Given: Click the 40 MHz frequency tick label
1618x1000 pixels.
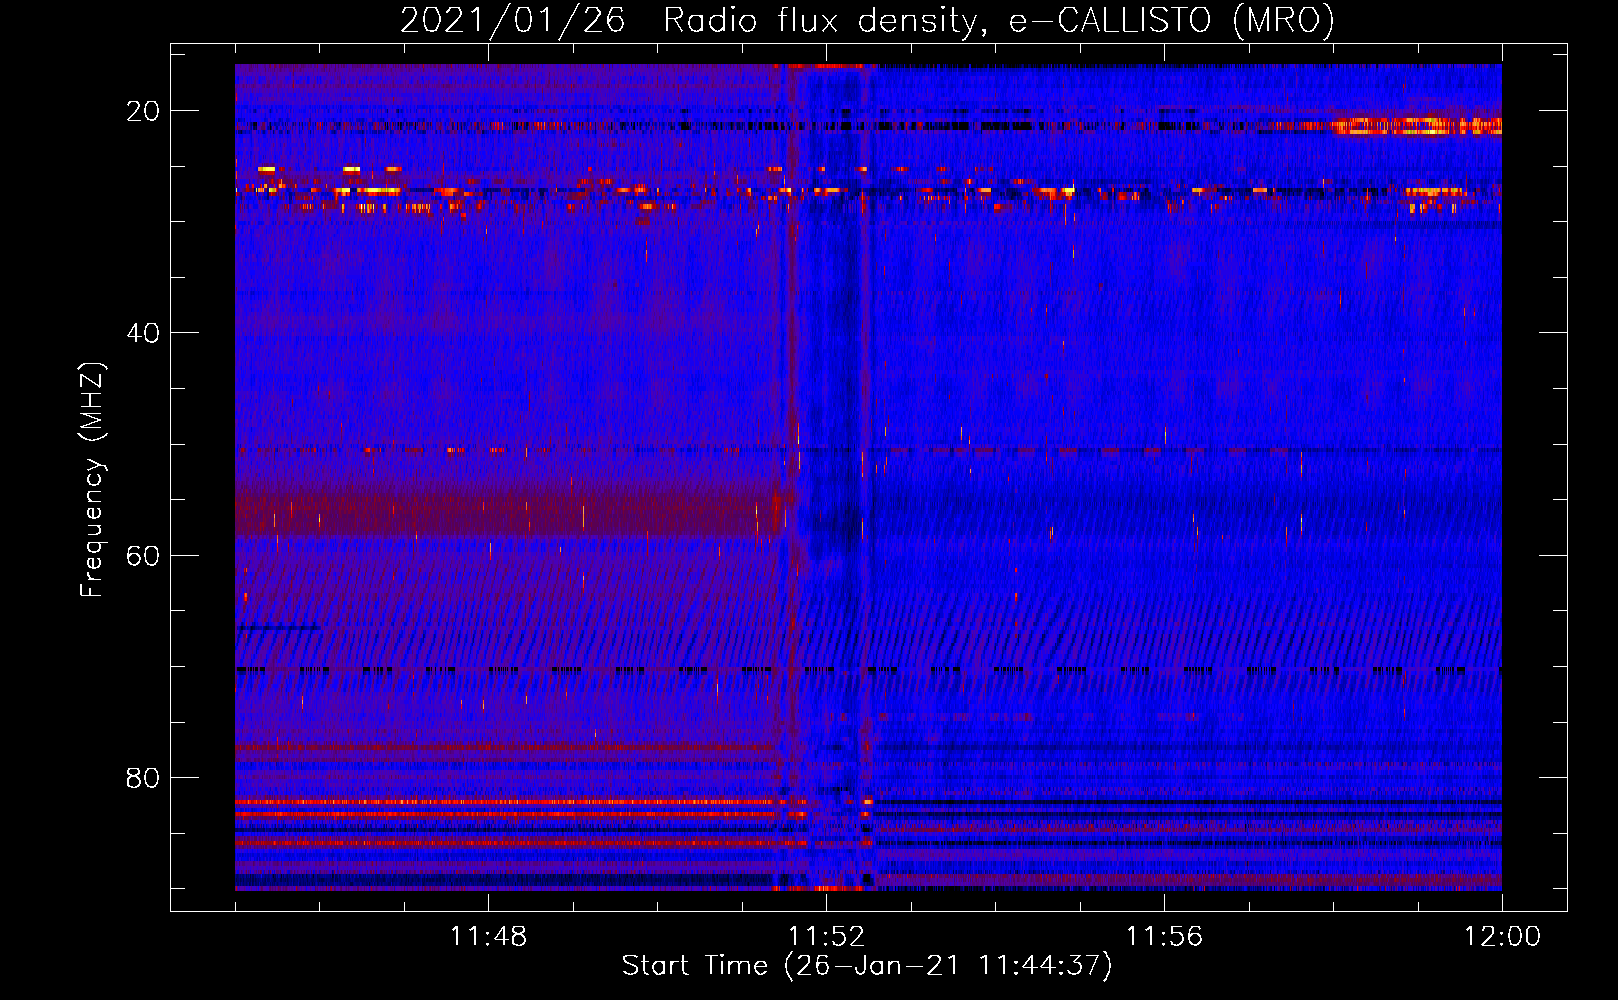Looking at the screenshot, I should click(x=143, y=333).
